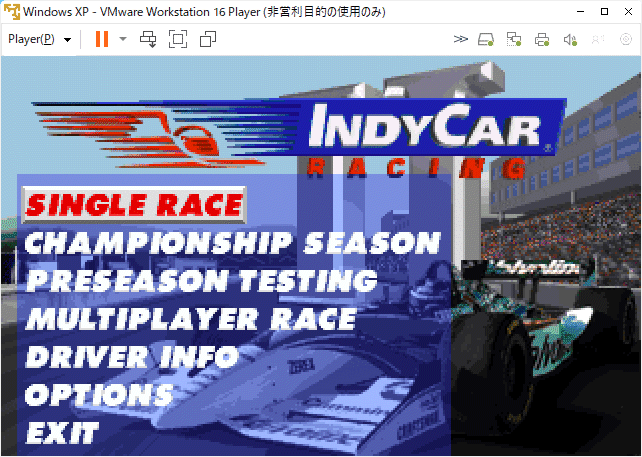Click the greyed-out USB device icon

coord(598,39)
